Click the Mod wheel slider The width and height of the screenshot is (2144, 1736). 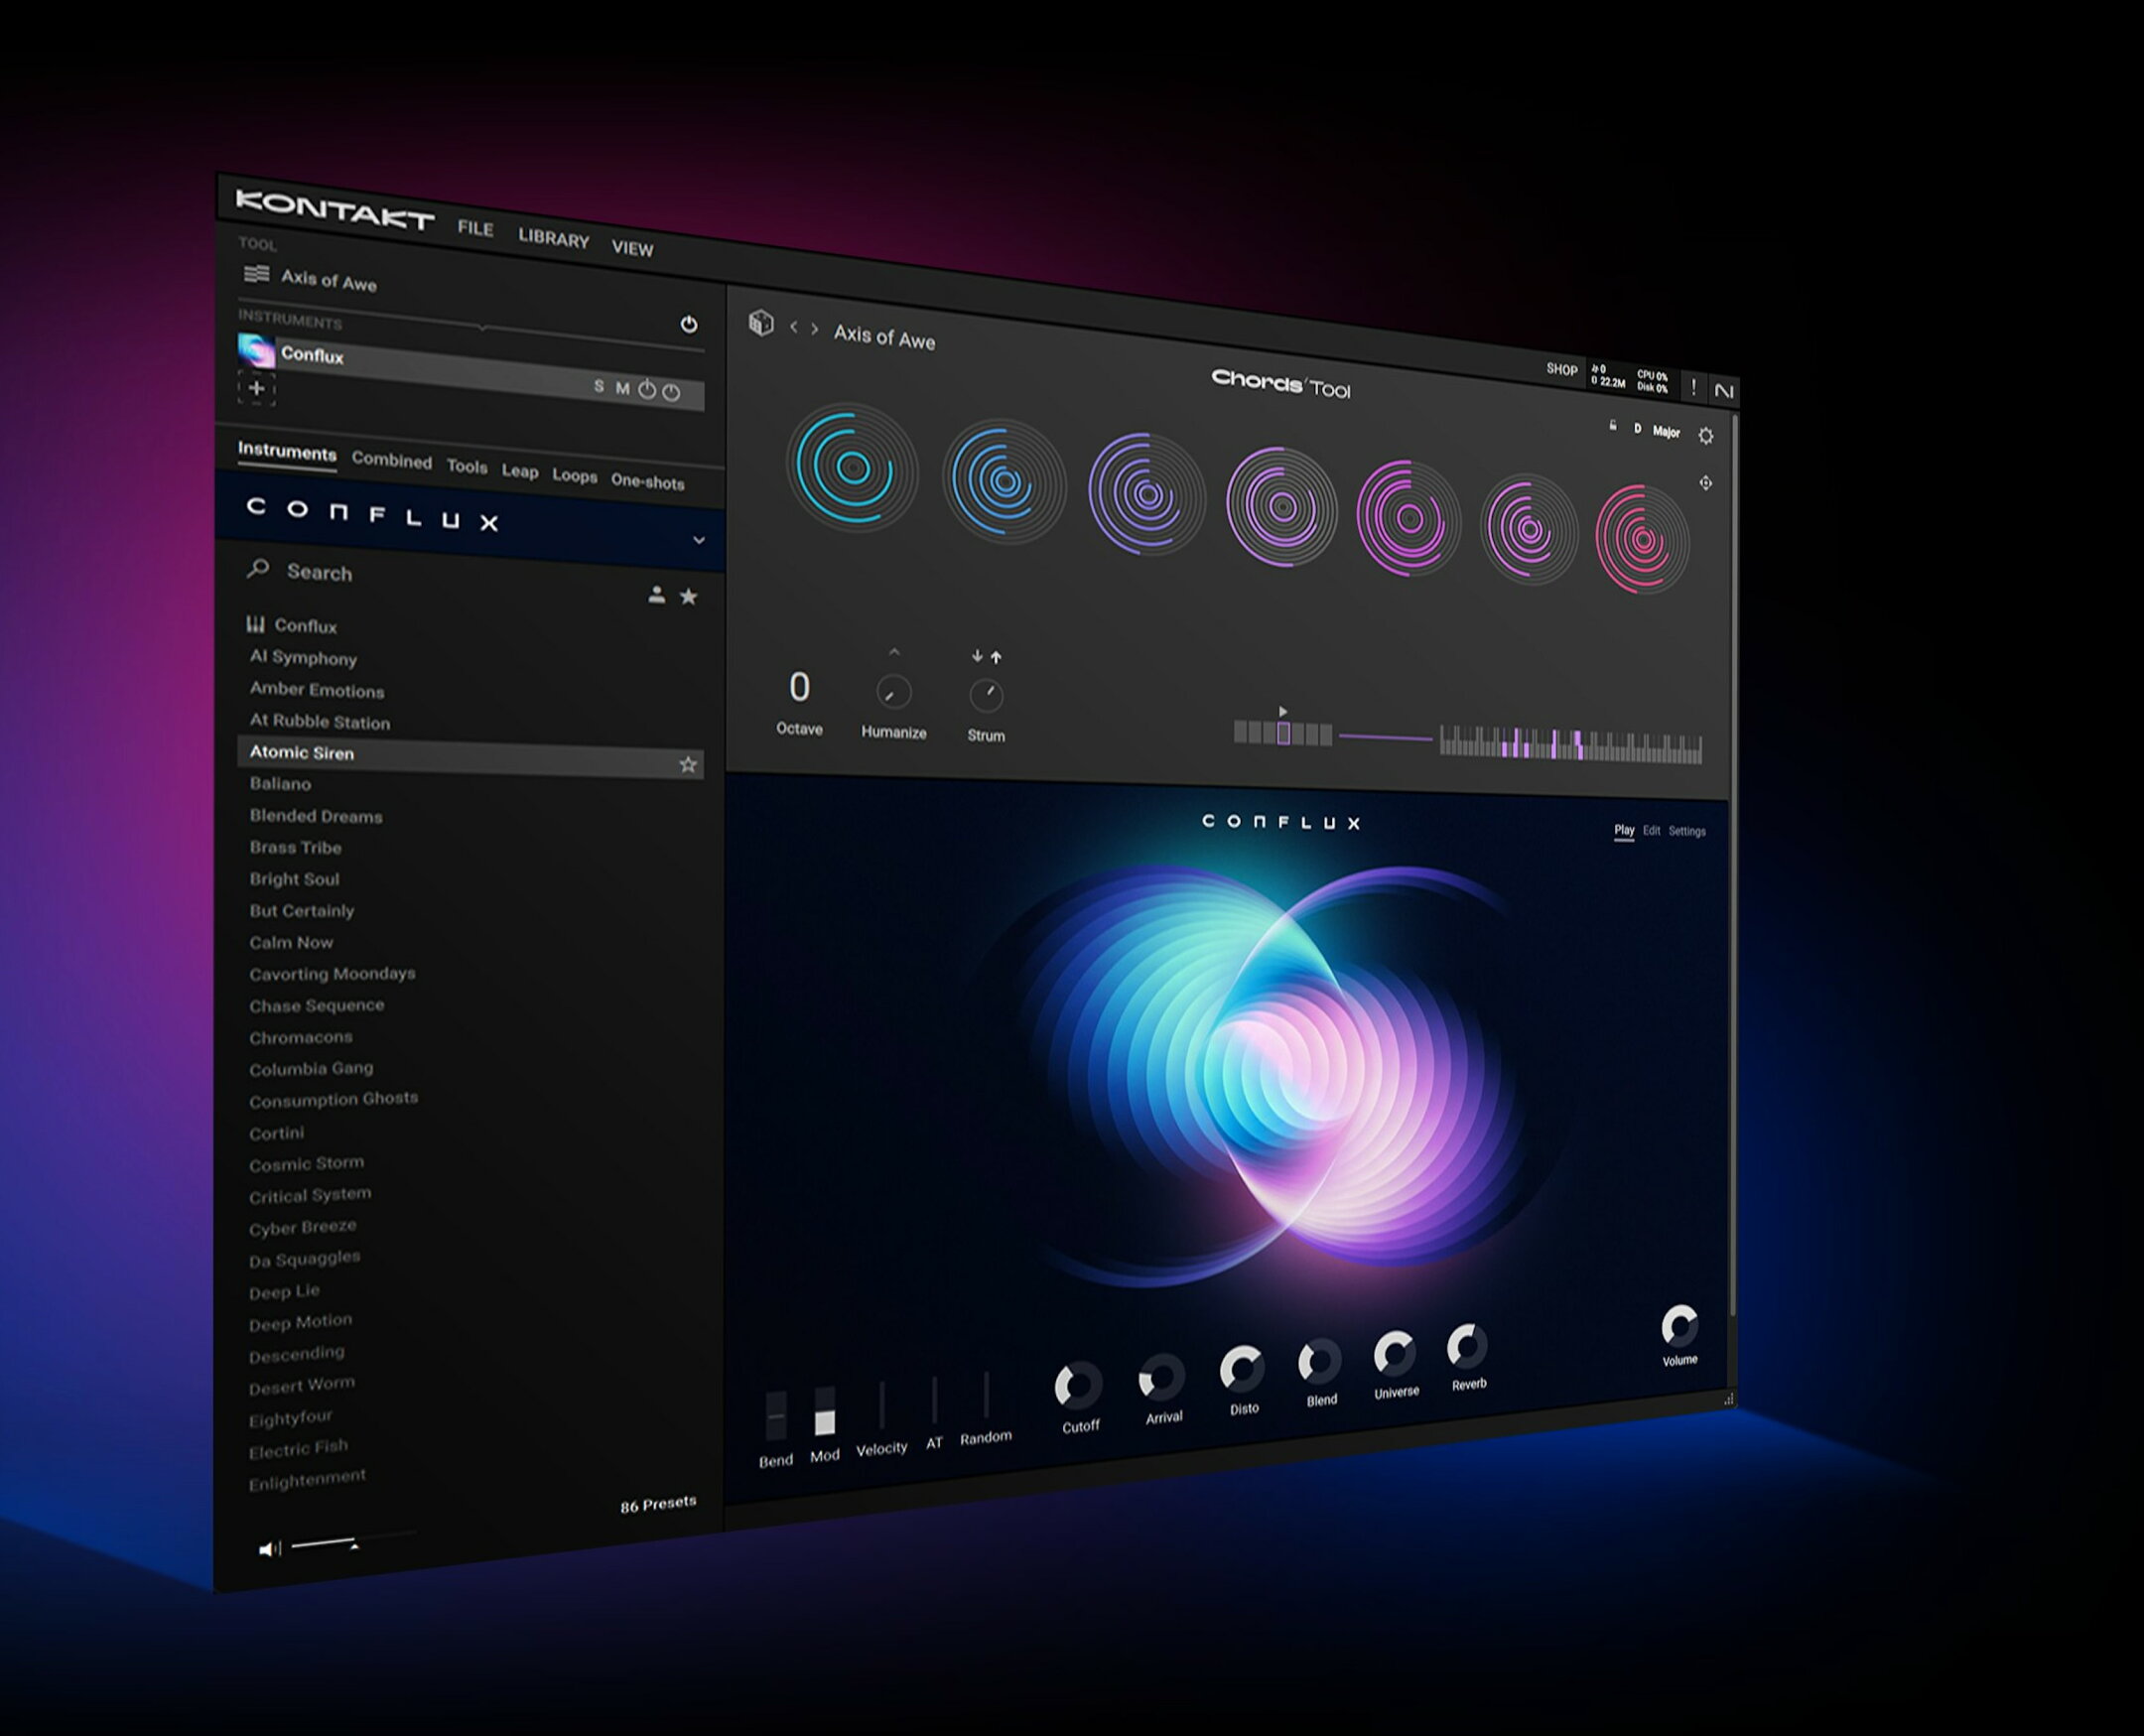tap(824, 1412)
